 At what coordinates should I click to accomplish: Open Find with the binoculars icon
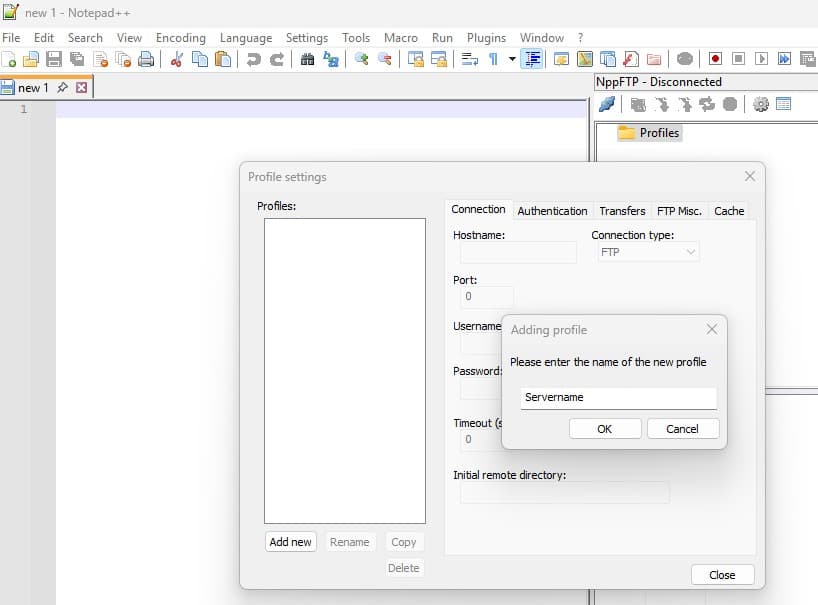click(x=308, y=59)
